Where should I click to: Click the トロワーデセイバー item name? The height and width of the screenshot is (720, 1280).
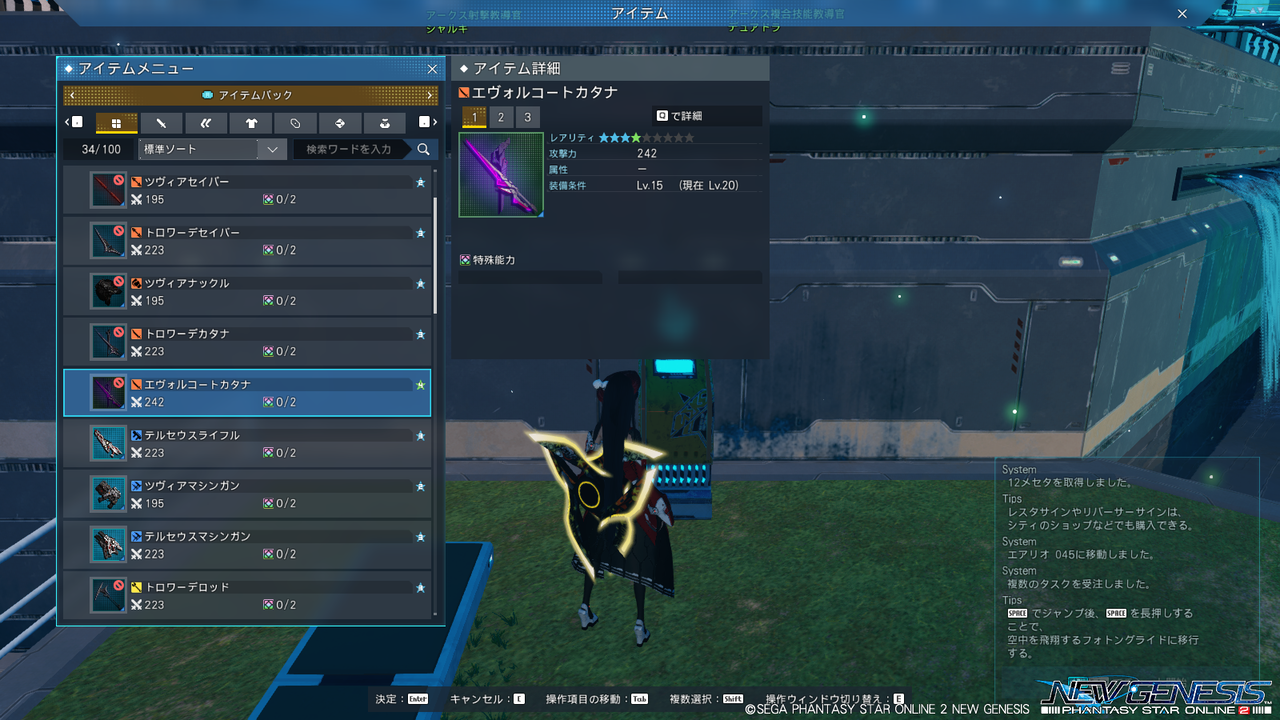(x=193, y=233)
